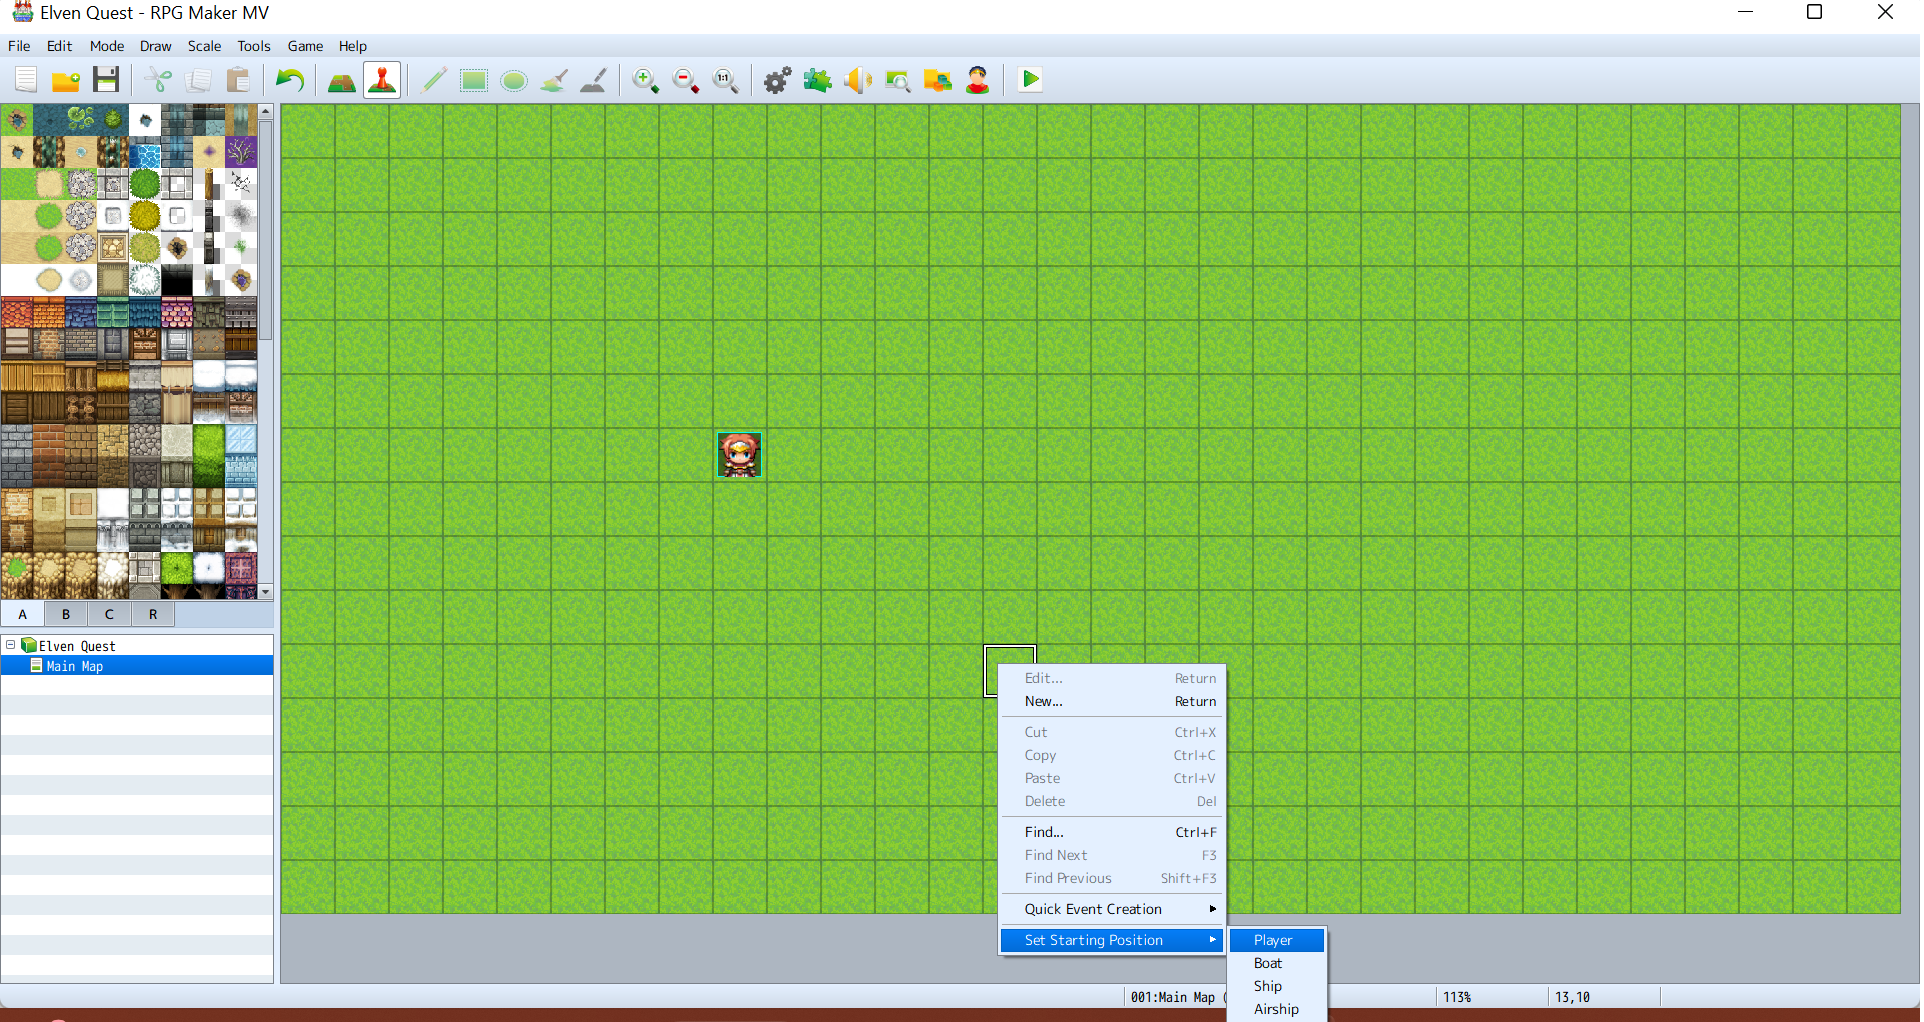Click the Cut scissors icon
The image size is (1924, 1022).
tap(158, 80)
